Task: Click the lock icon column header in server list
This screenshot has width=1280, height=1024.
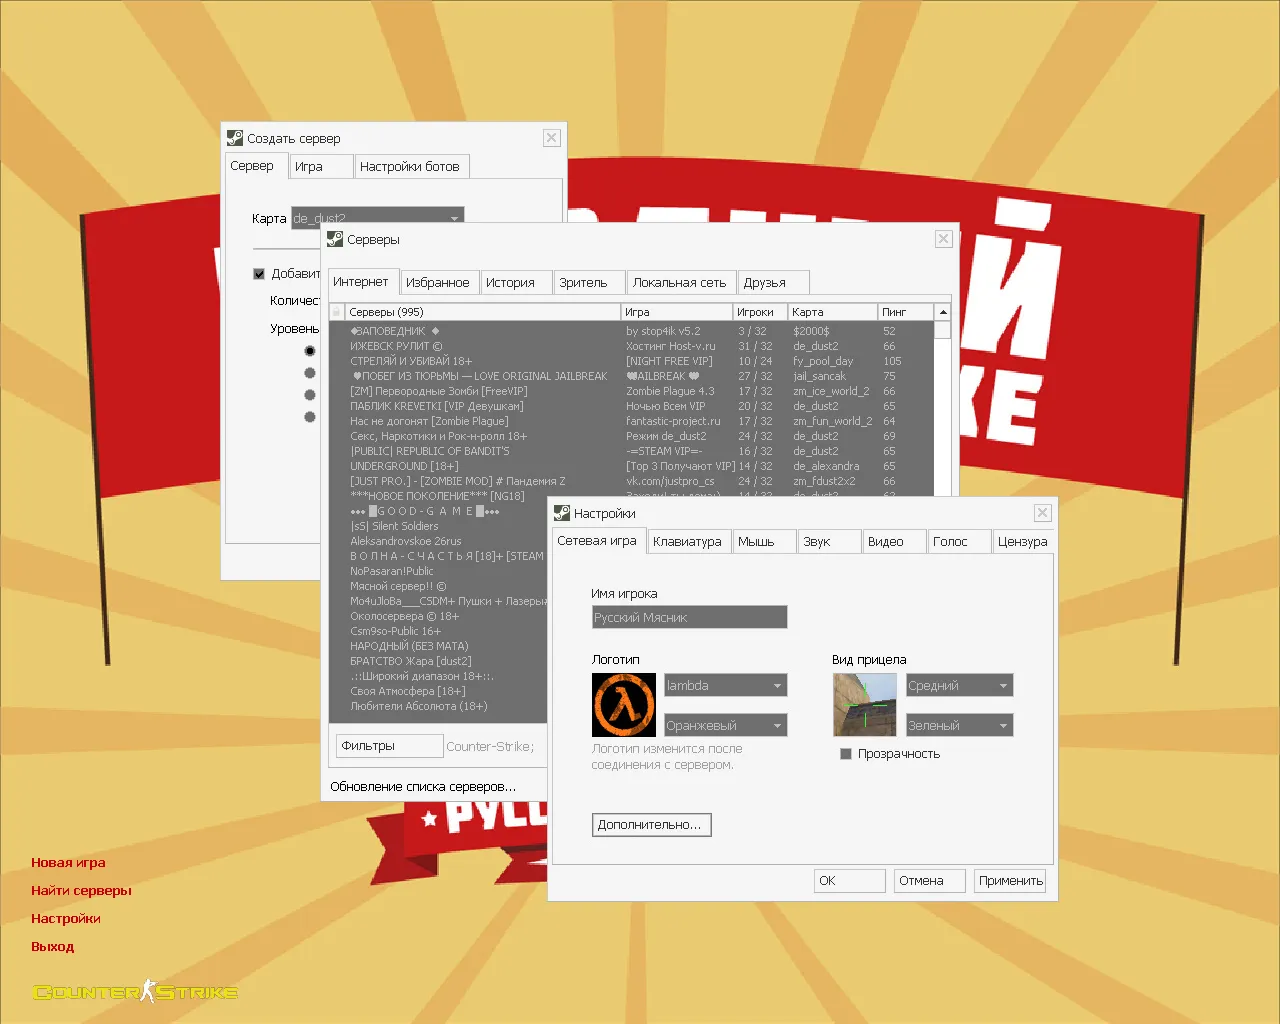Action: (x=337, y=312)
